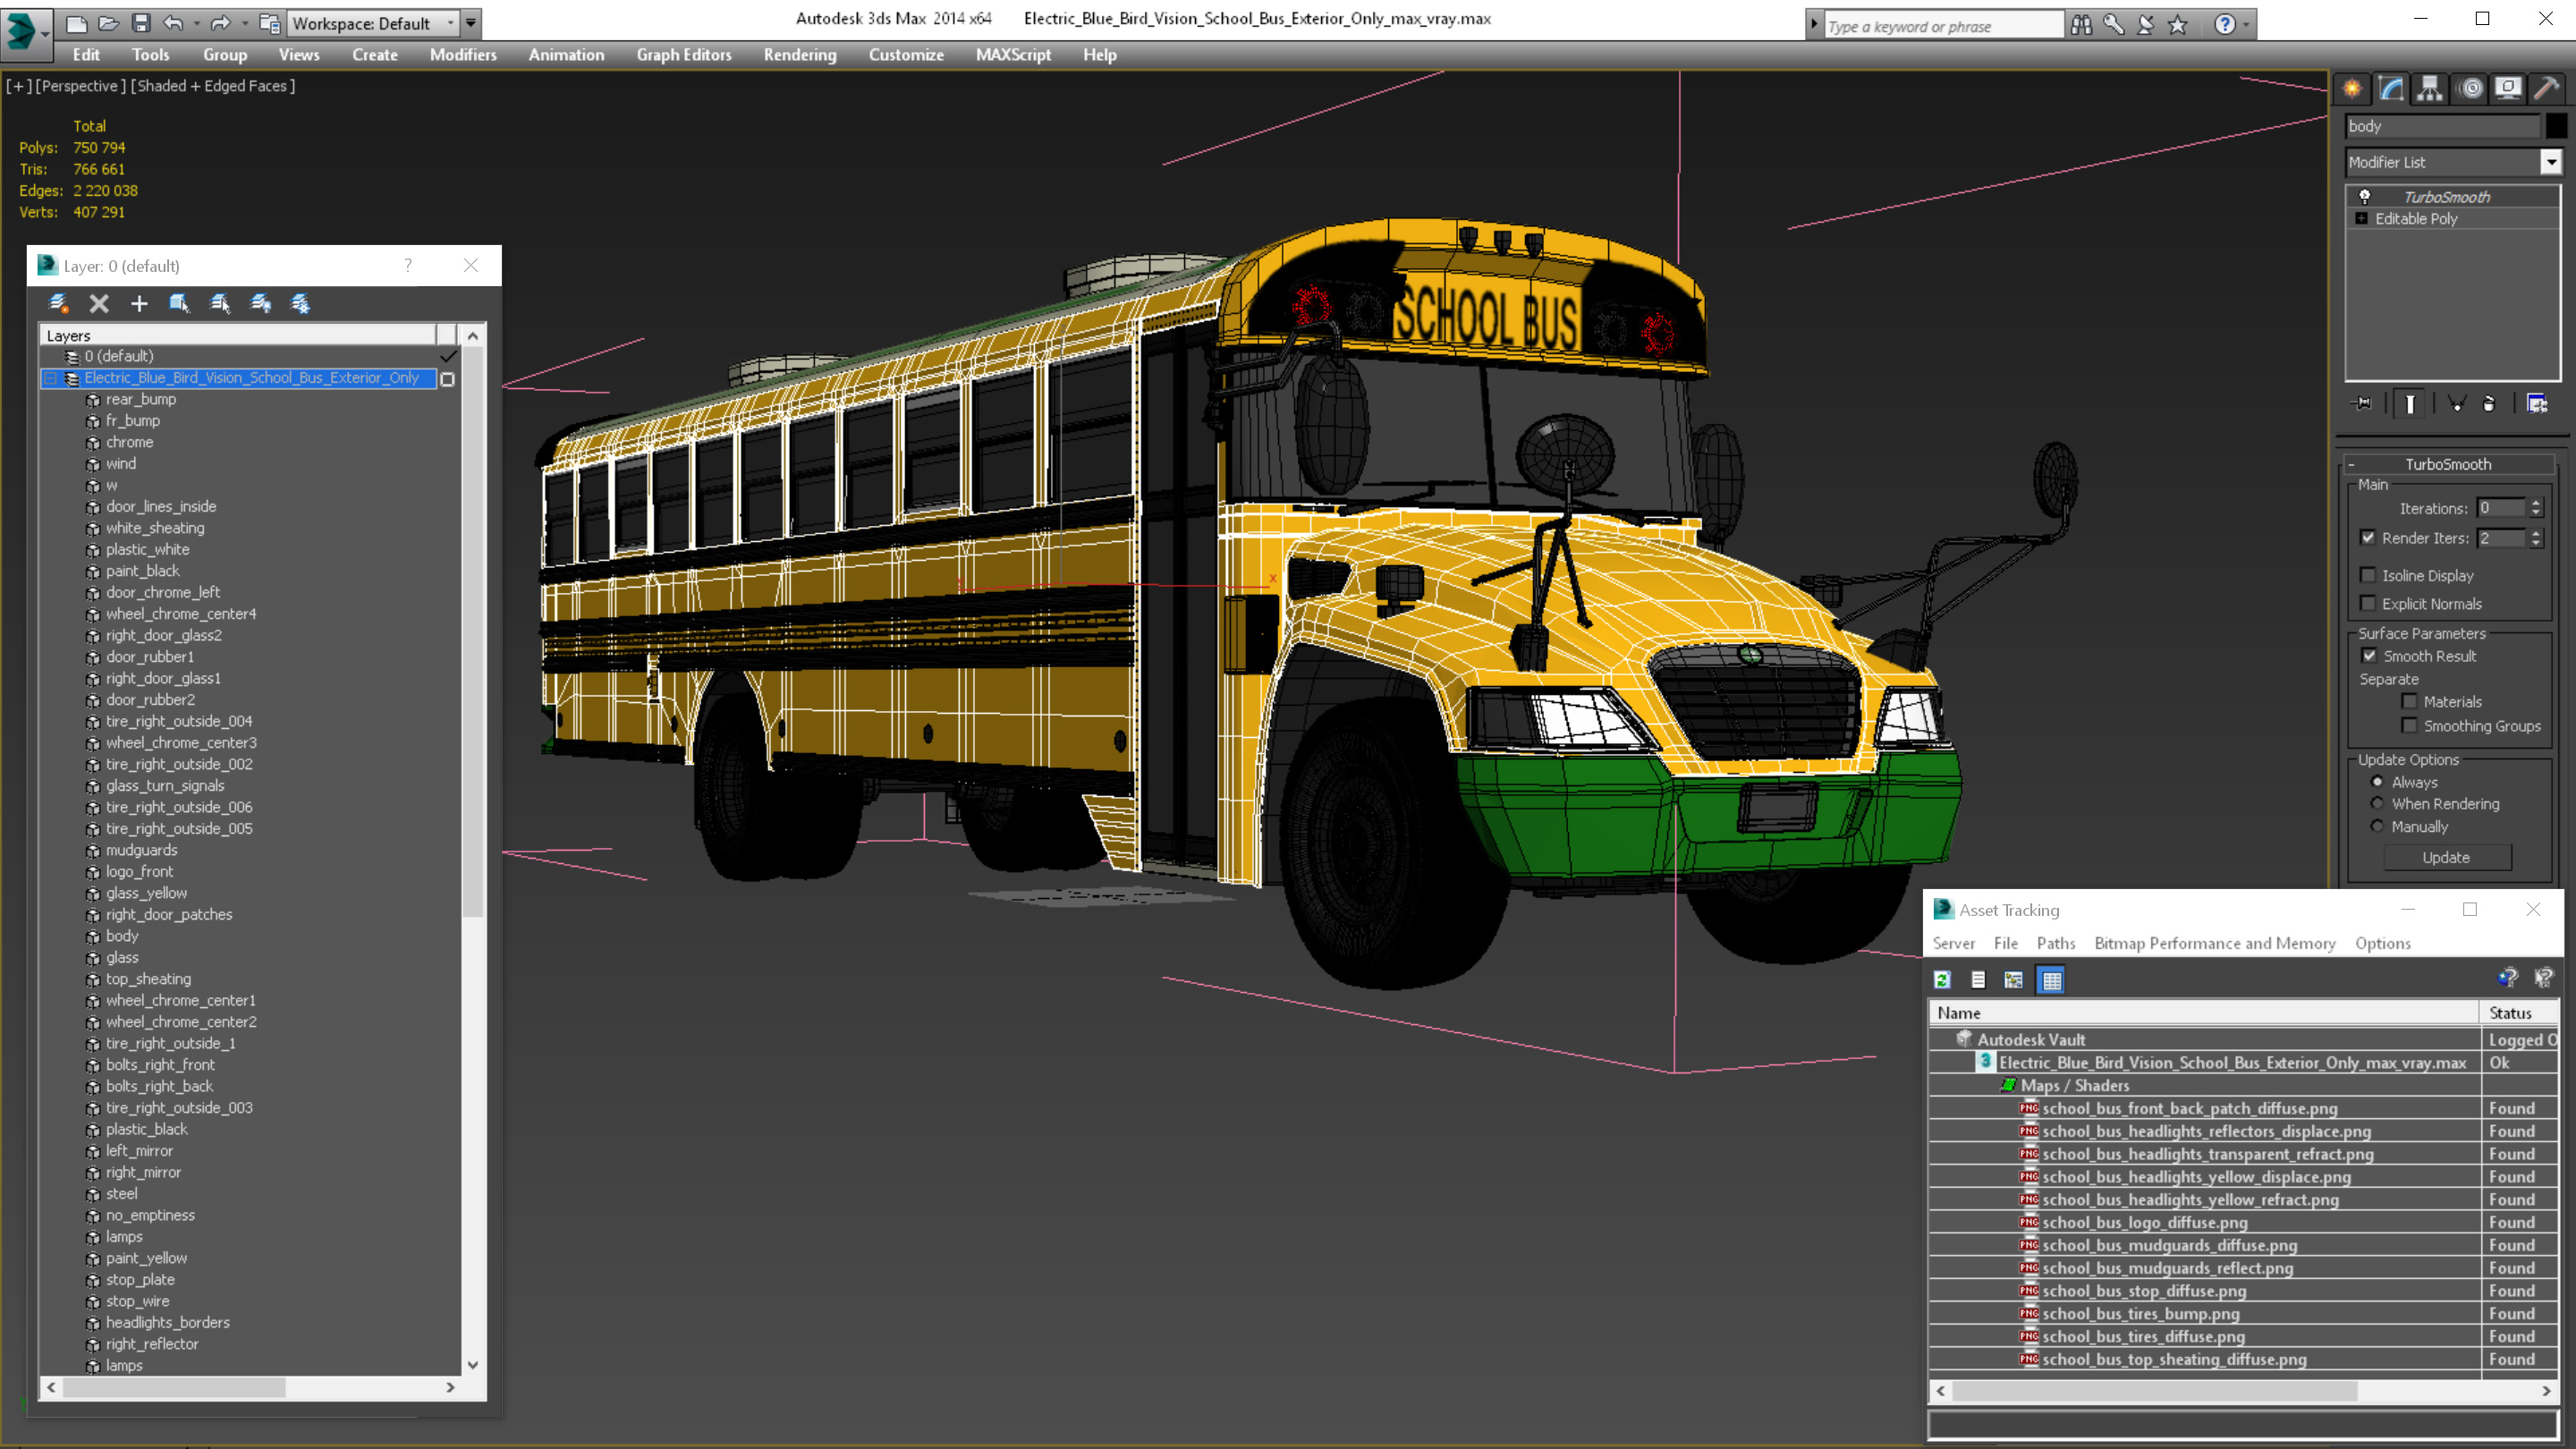
Task: Click Refresh icon in Asset Tracking
Action: 1942,980
